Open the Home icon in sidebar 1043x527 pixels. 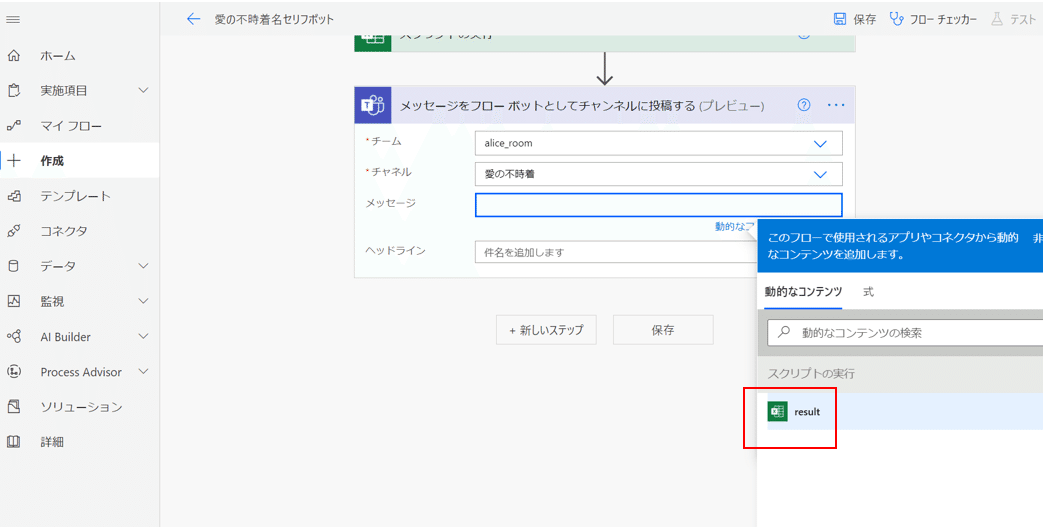(14, 56)
